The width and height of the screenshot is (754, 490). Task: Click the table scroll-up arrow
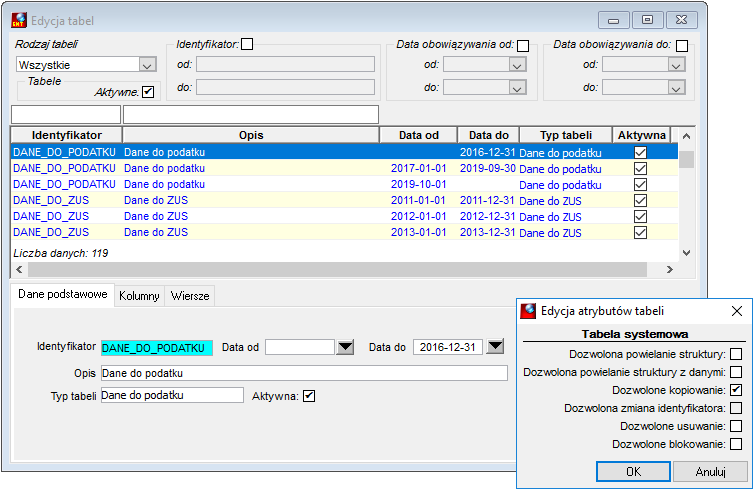point(687,136)
